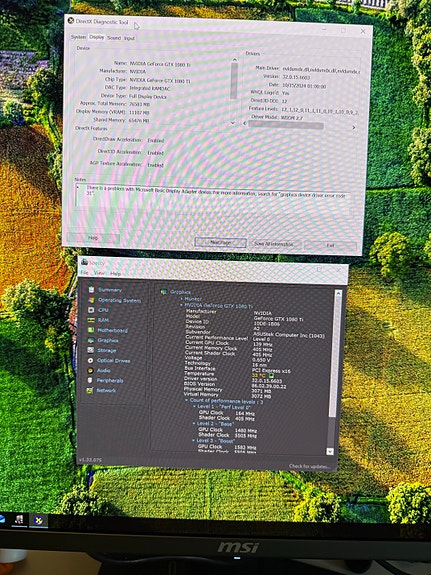Open the Summary section icon in Speccy
This screenshot has height=575, width=431.
pos(91,290)
